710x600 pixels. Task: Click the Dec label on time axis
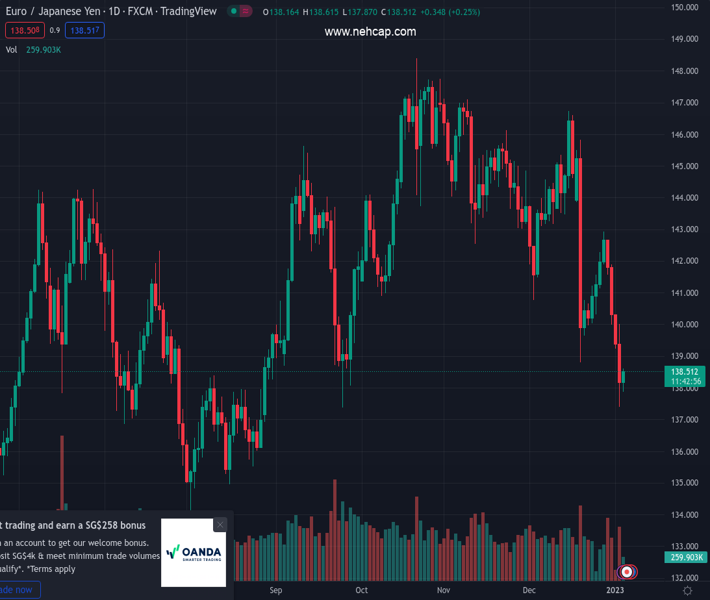(x=529, y=591)
